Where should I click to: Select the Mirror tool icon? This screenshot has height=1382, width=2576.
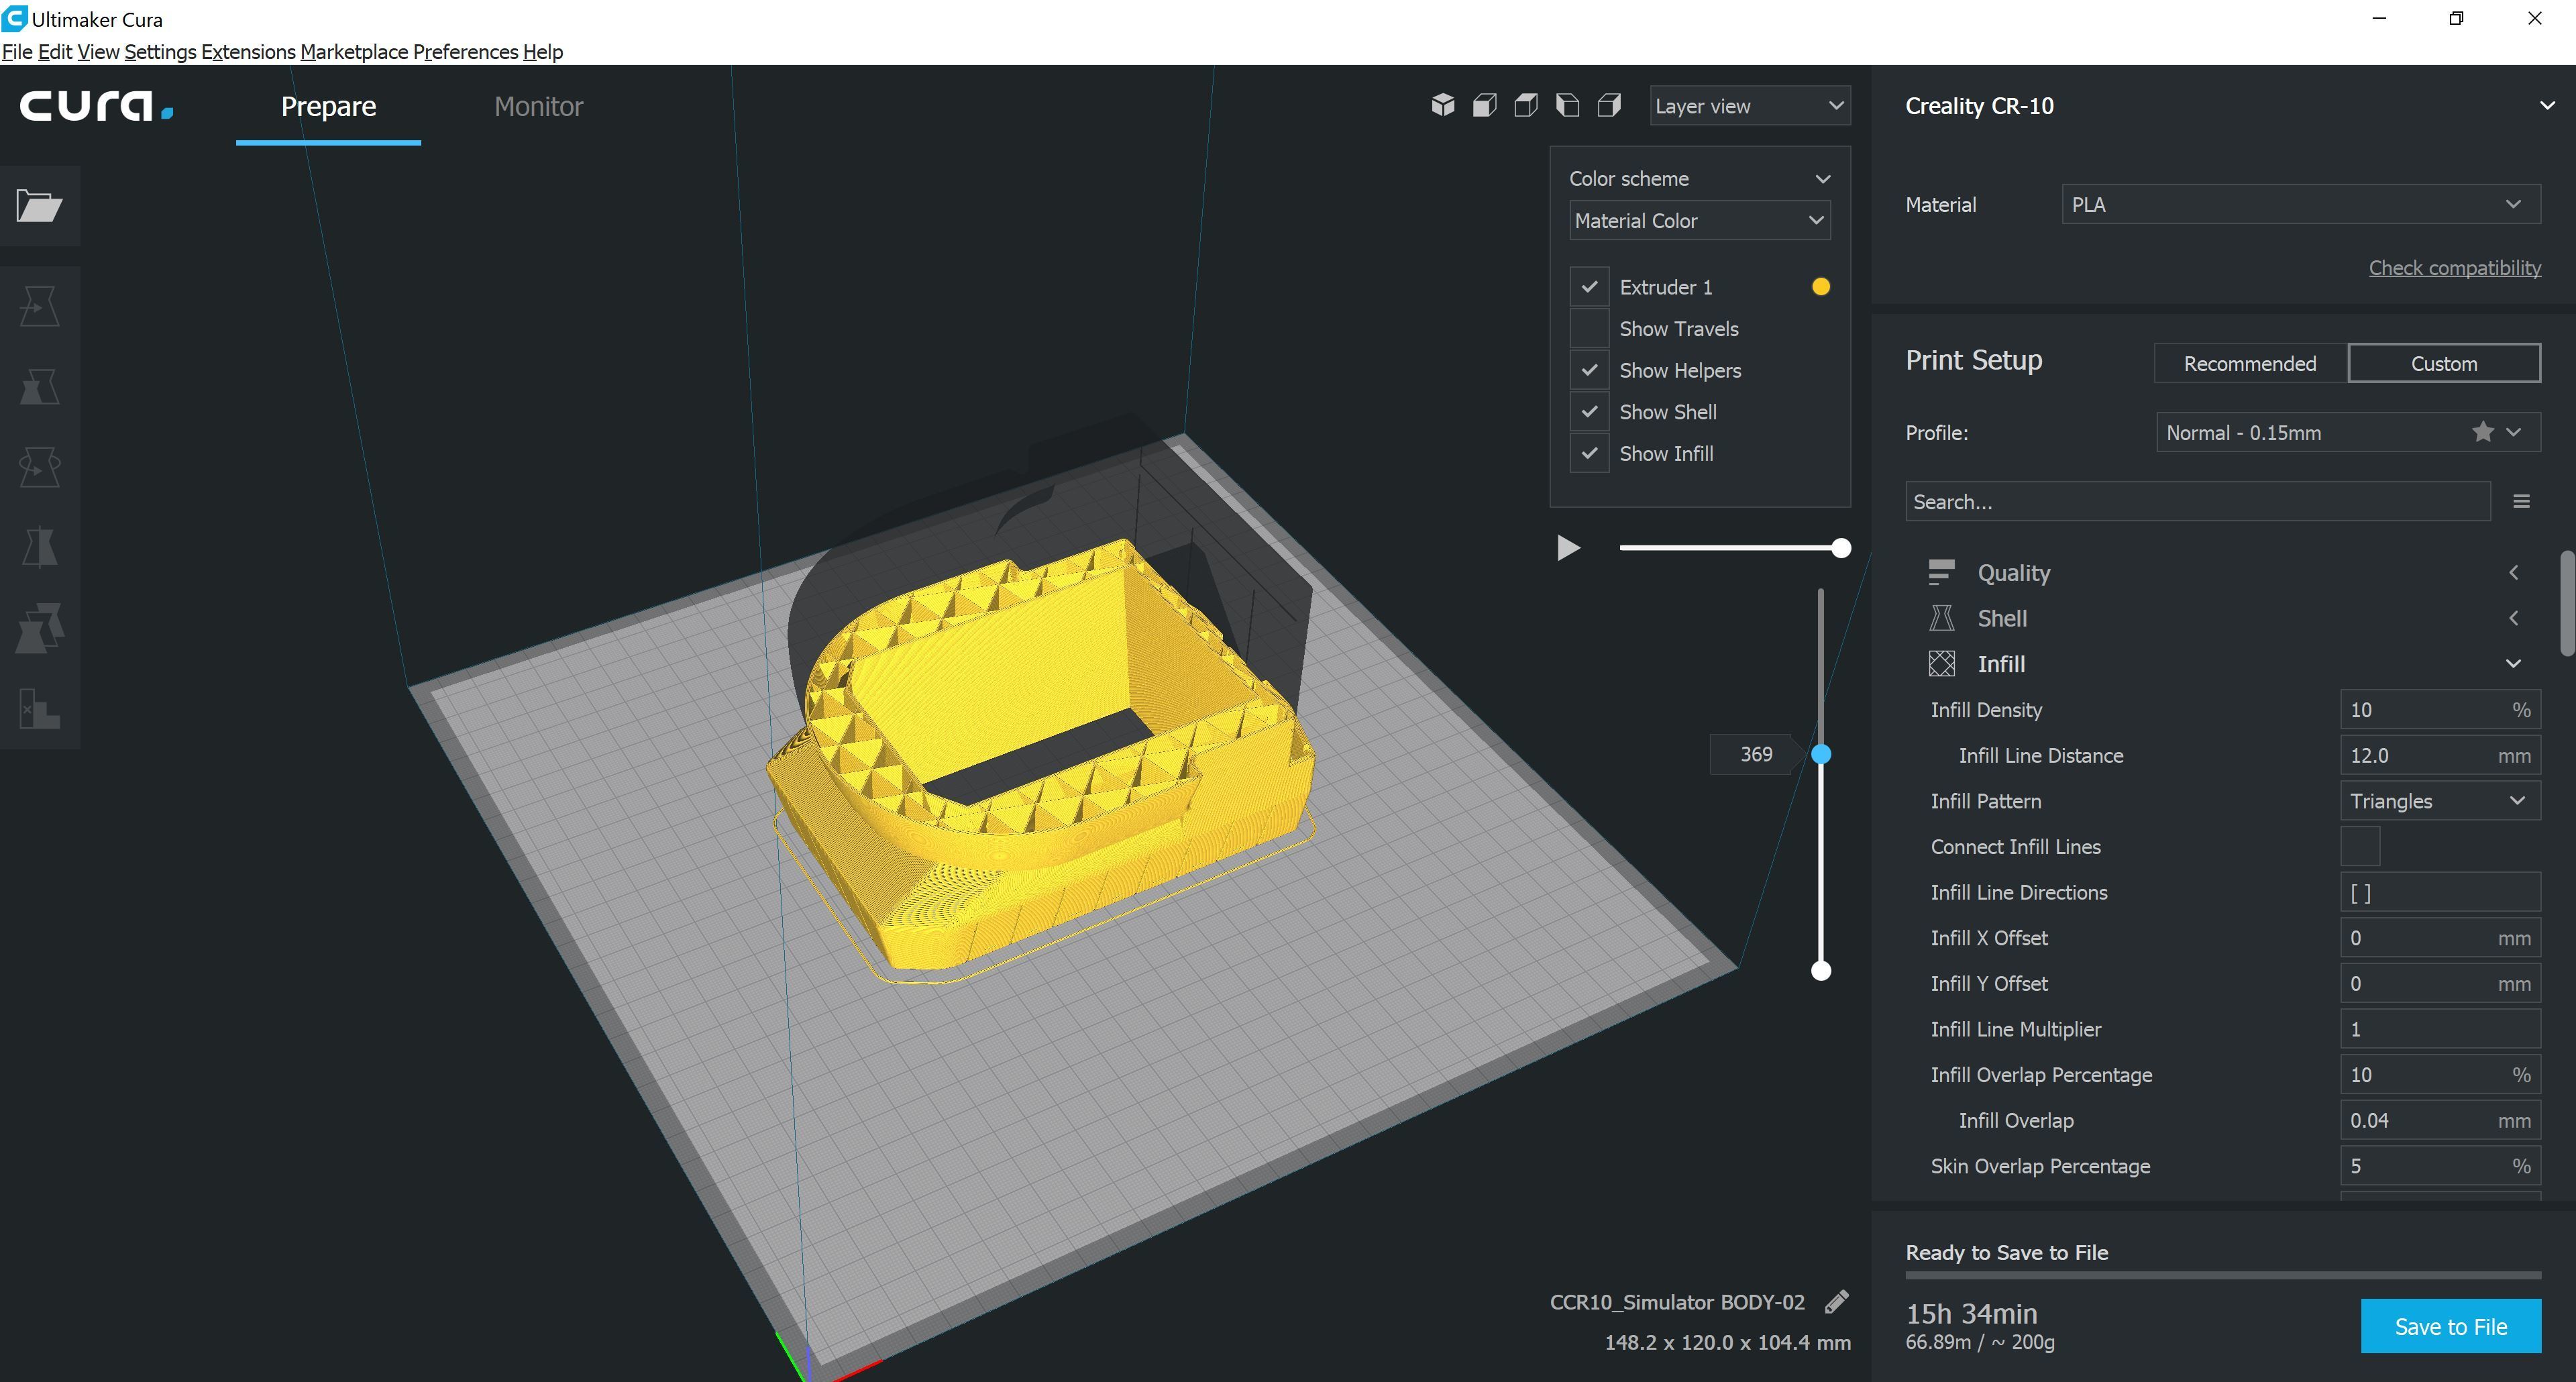39,547
